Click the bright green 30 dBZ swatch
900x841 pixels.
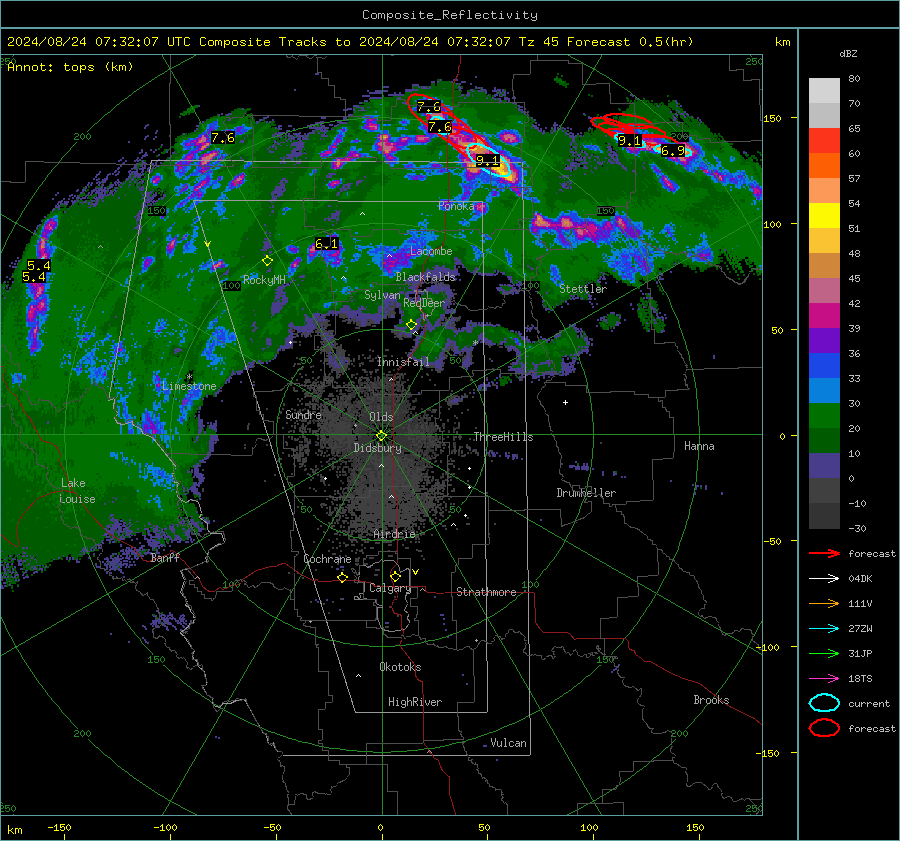pos(824,416)
